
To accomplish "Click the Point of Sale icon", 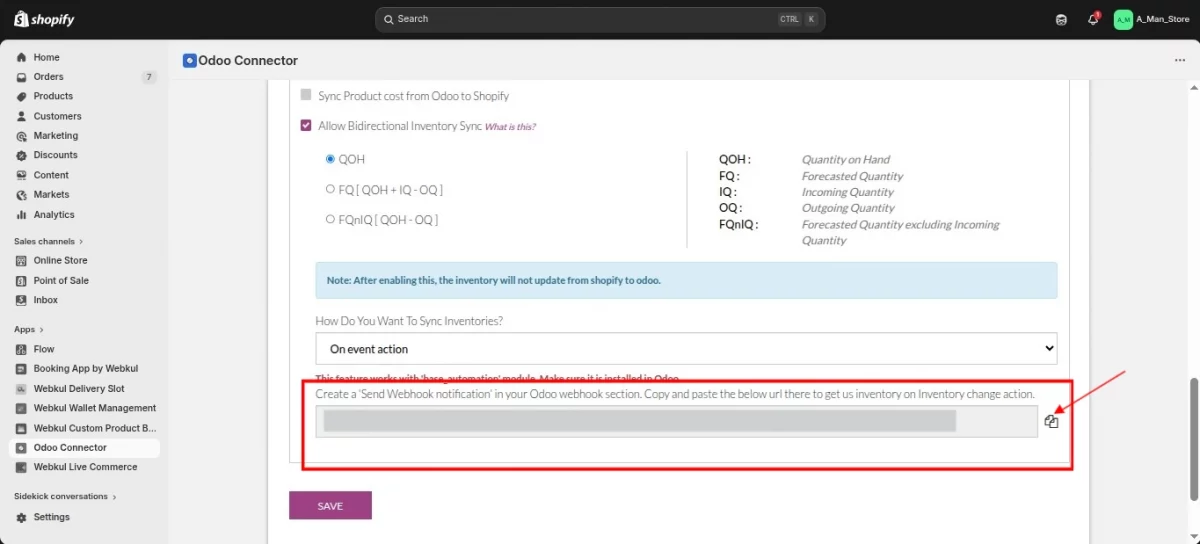I will tap(22, 280).
